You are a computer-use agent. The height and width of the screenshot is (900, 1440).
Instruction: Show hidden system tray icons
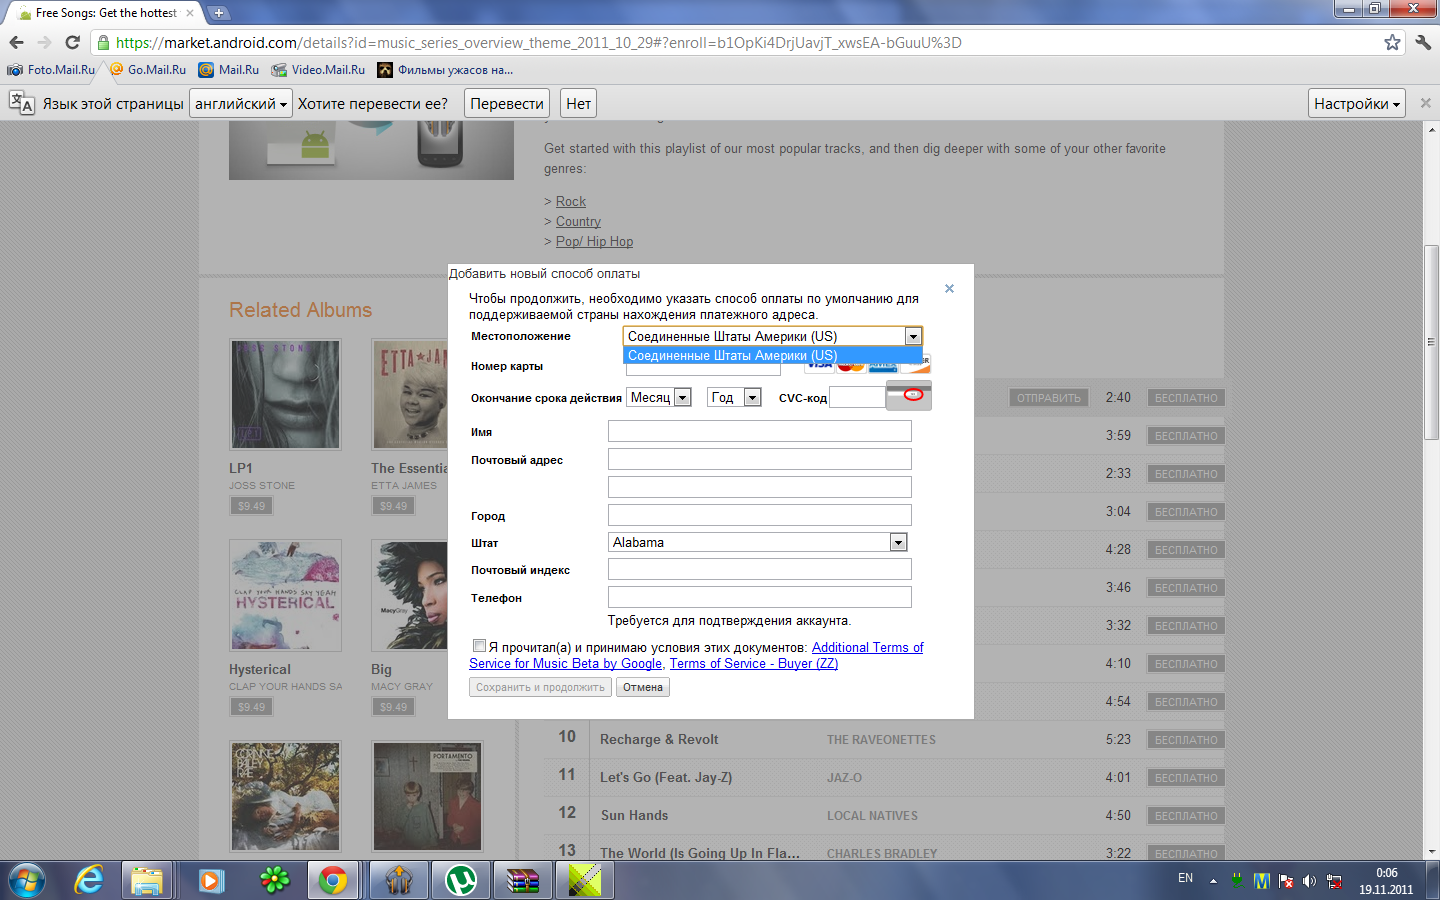pyautogui.click(x=1213, y=881)
